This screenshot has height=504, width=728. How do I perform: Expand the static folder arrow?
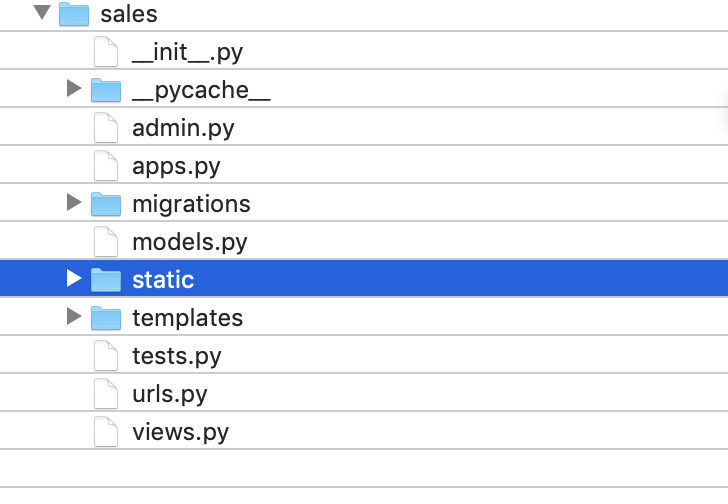74,278
